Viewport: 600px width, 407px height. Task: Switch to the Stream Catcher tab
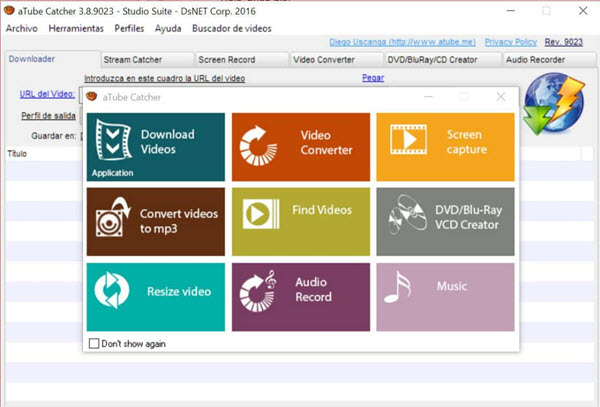(x=132, y=60)
